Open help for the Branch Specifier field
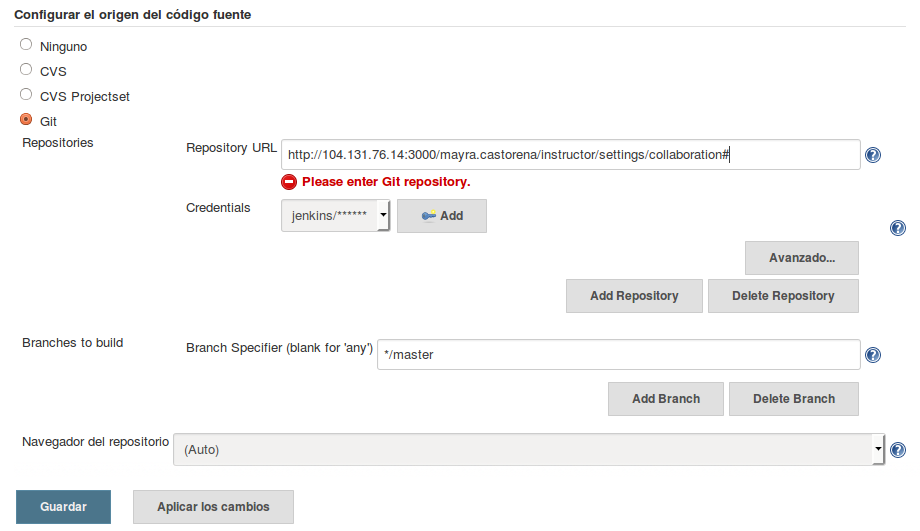 coord(872,355)
